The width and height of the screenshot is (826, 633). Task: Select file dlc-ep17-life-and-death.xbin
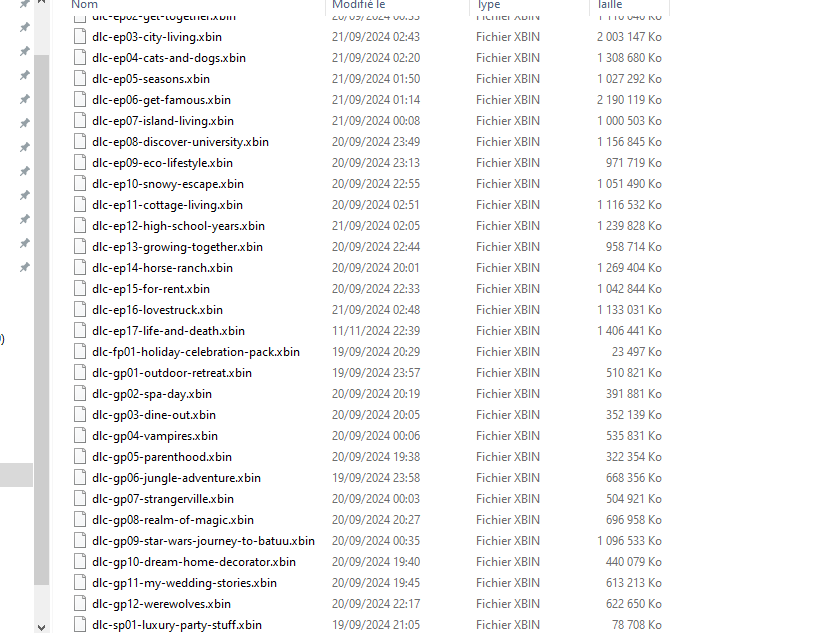pos(169,331)
